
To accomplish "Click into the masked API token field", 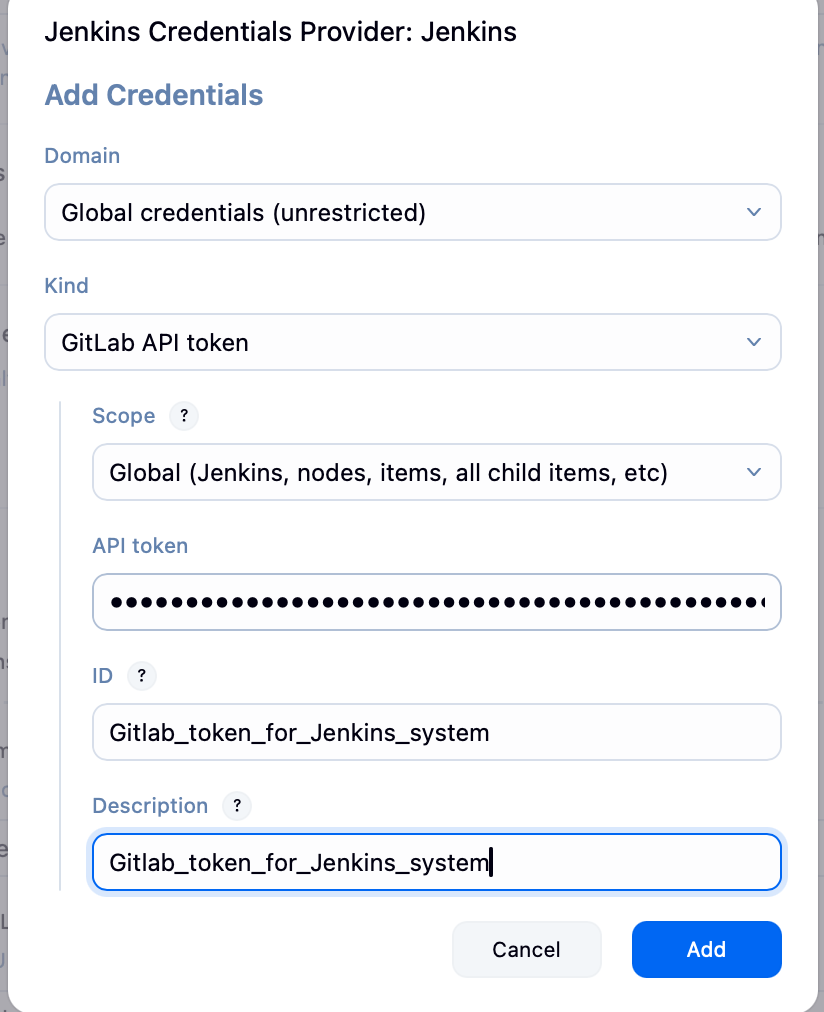I will tap(436, 602).
